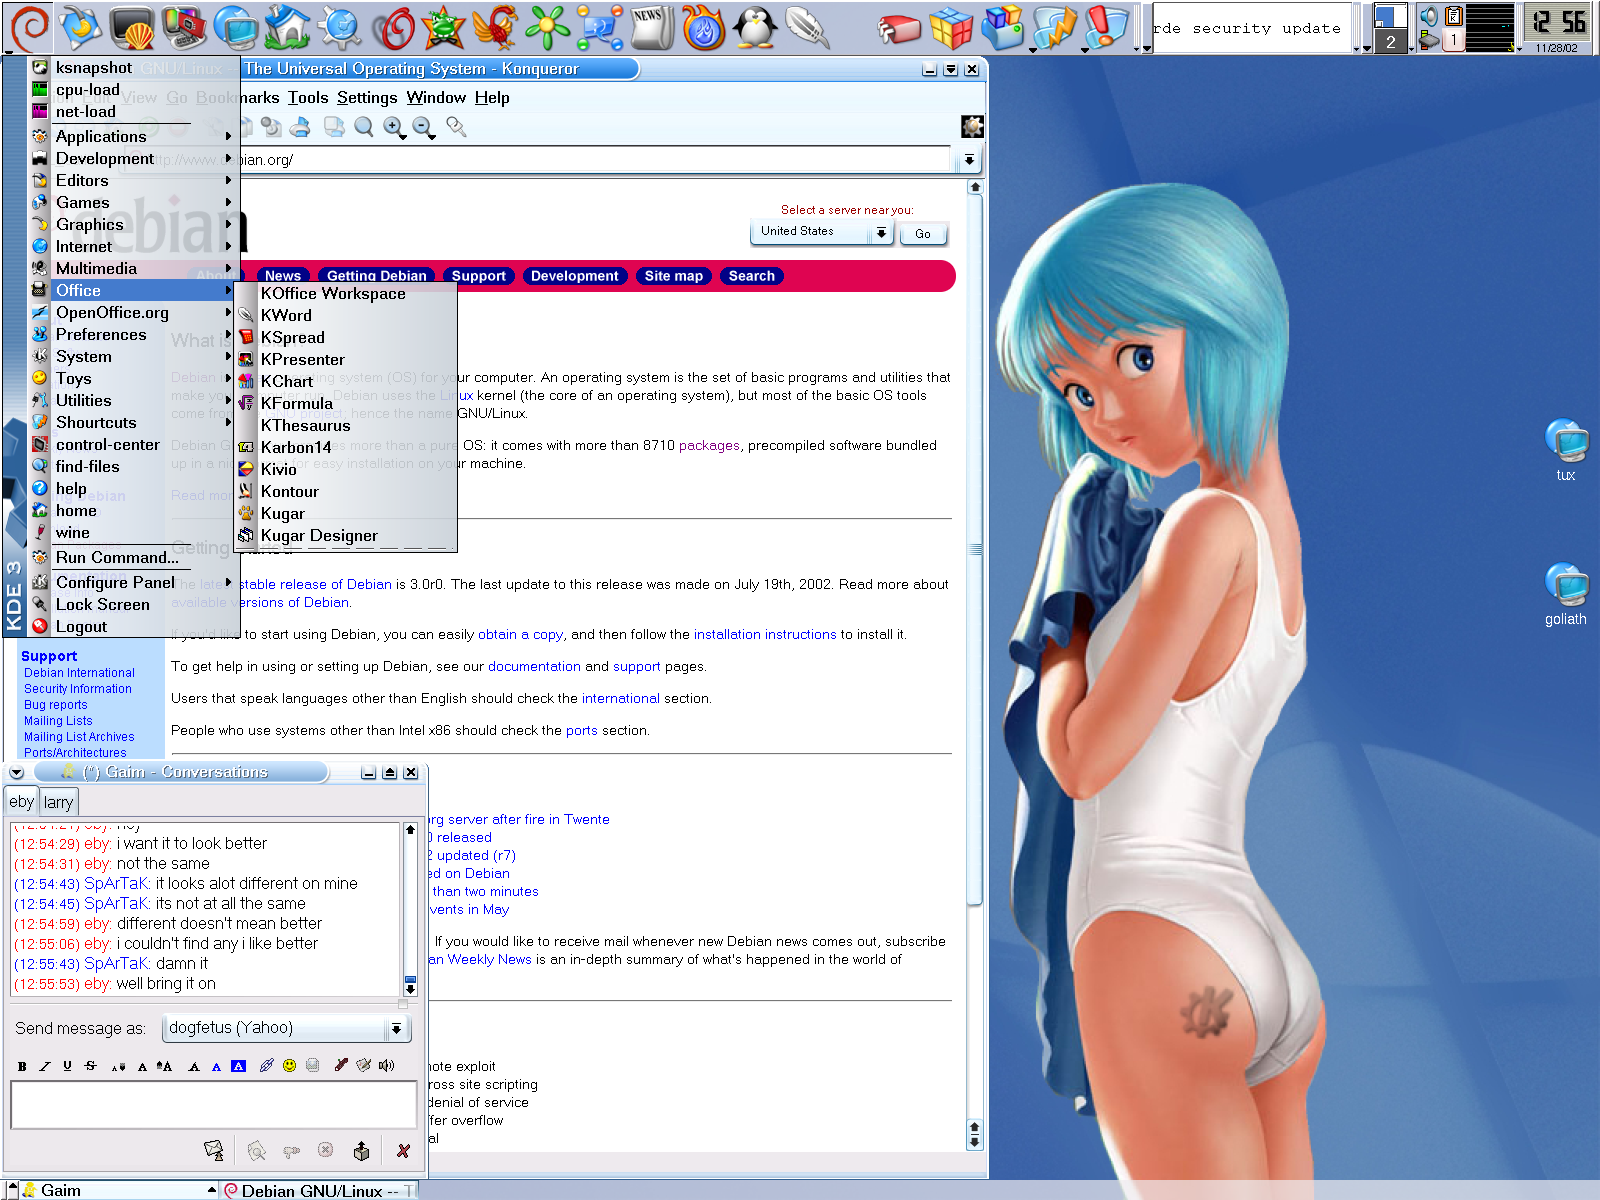
Task: Open the smiley picker in Gaim
Action: tap(289, 1065)
